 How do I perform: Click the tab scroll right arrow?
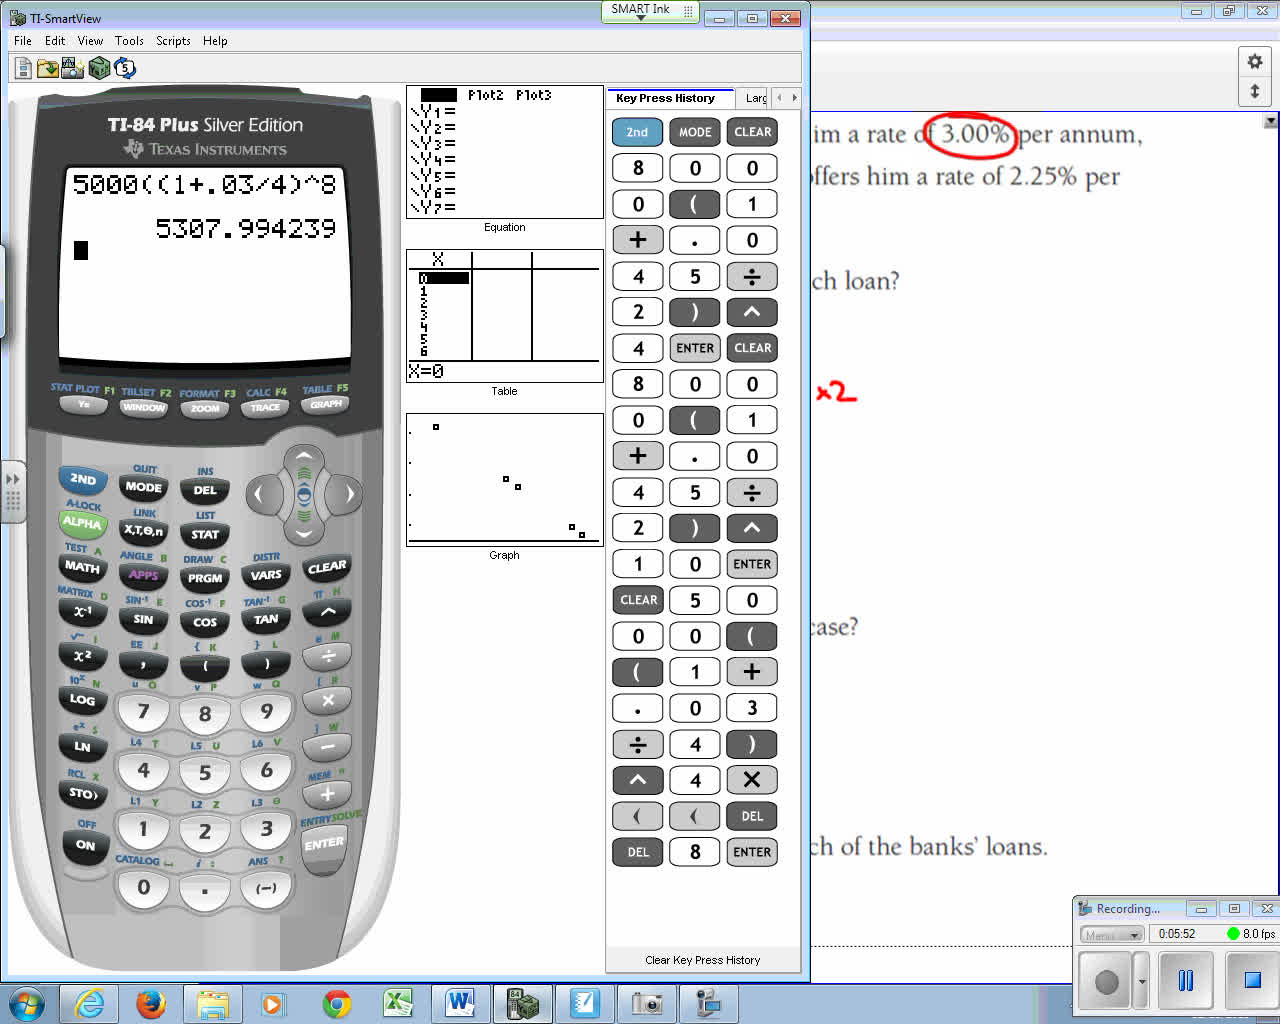[795, 98]
